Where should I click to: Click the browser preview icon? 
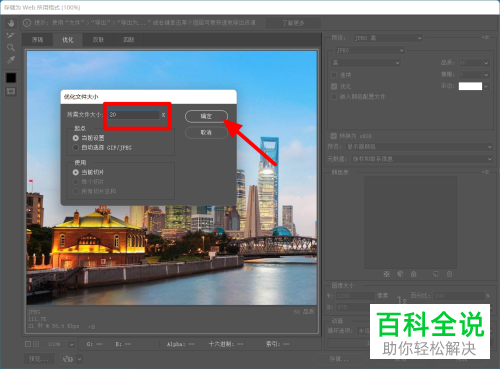[68, 359]
